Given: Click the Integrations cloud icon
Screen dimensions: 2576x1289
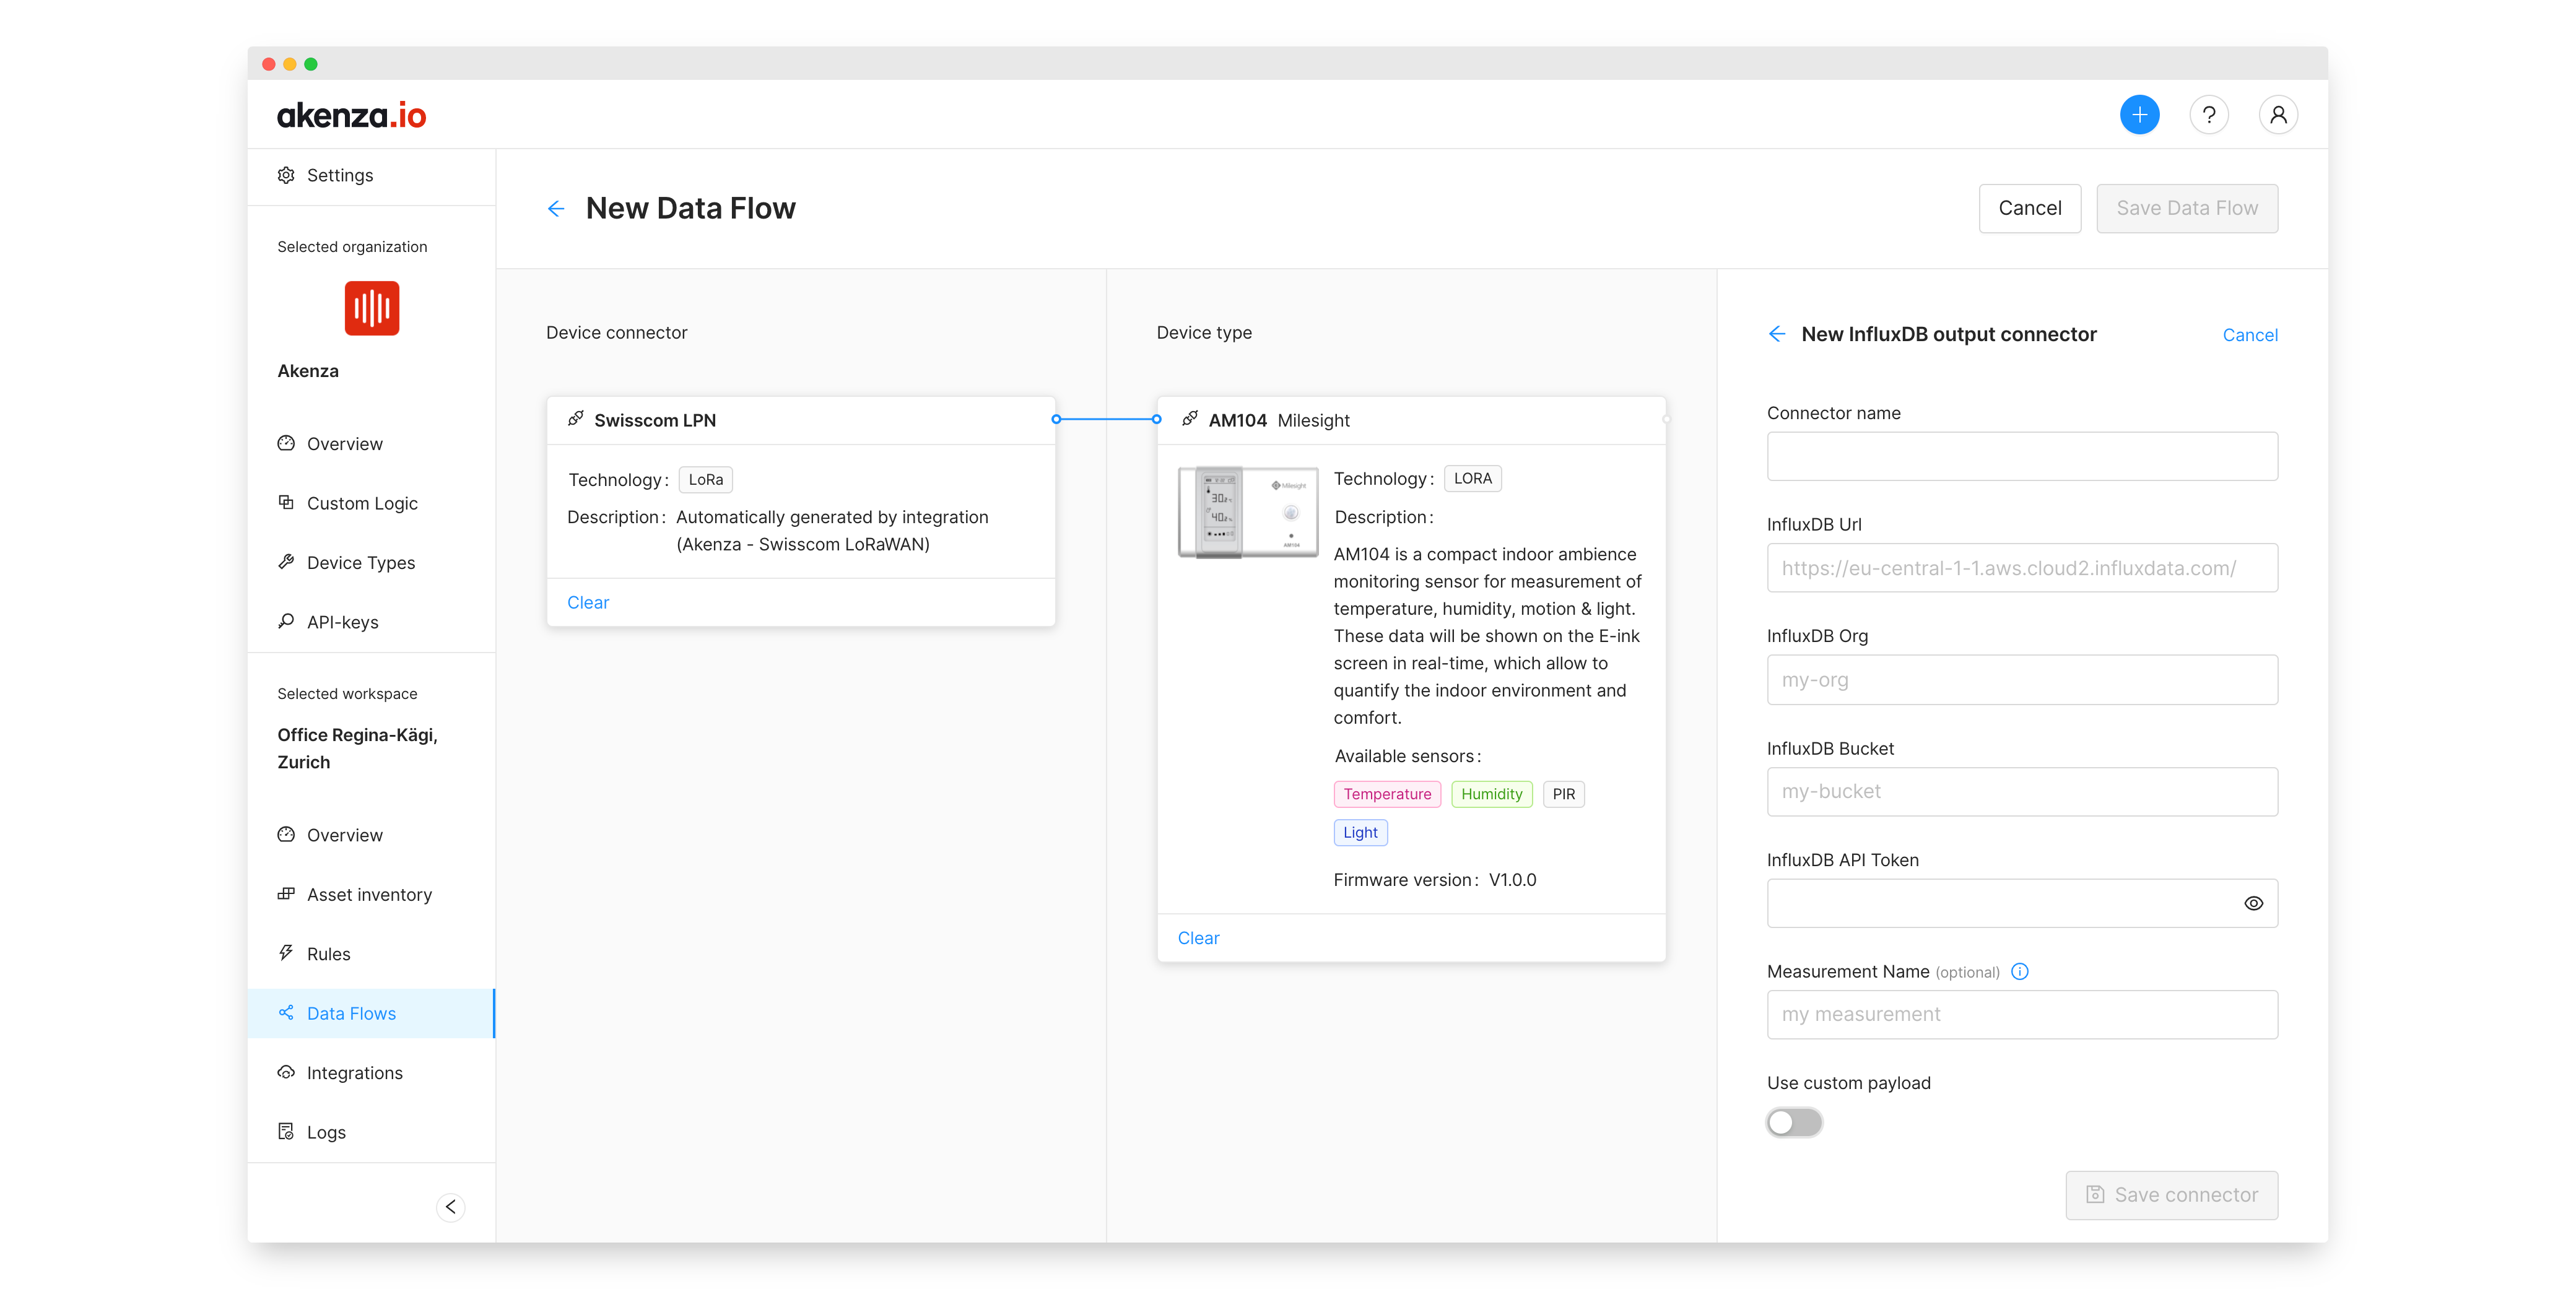Looking at the screenshot, I should point(286,1072).
